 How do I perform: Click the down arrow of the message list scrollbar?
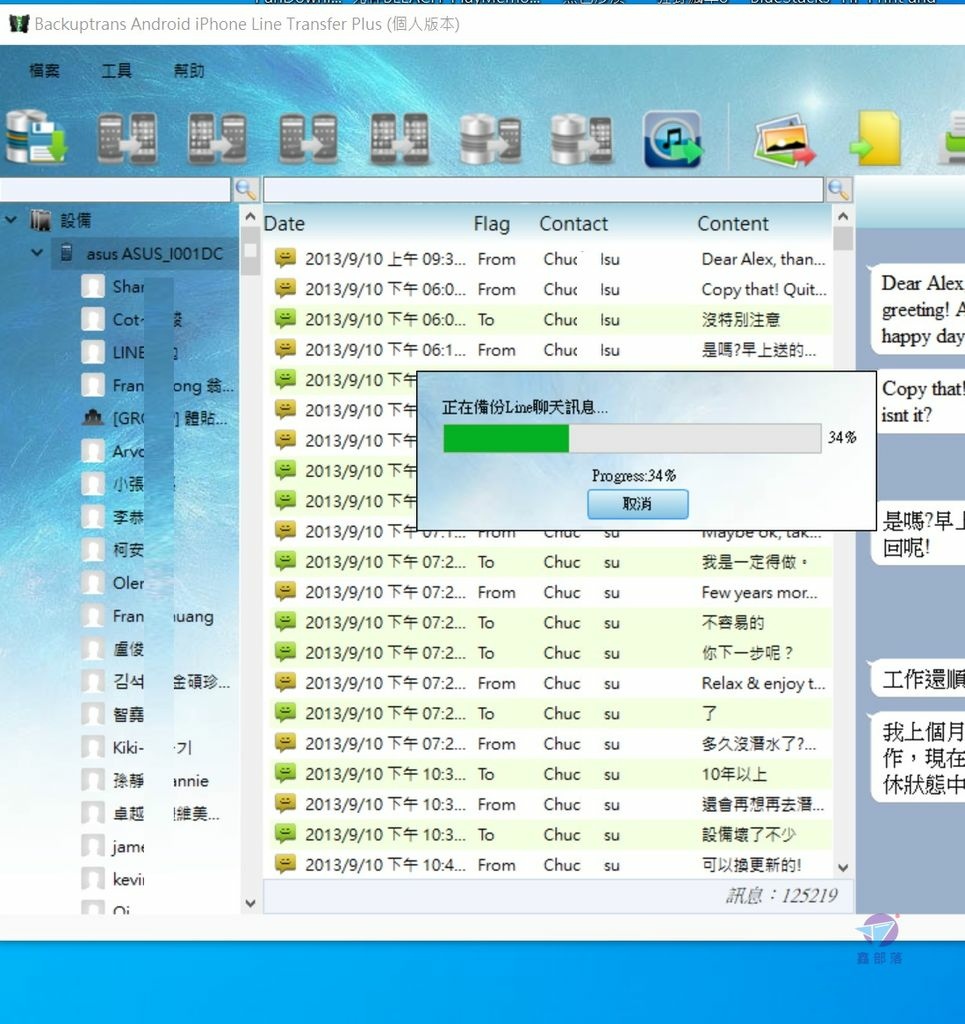(843, 868)
